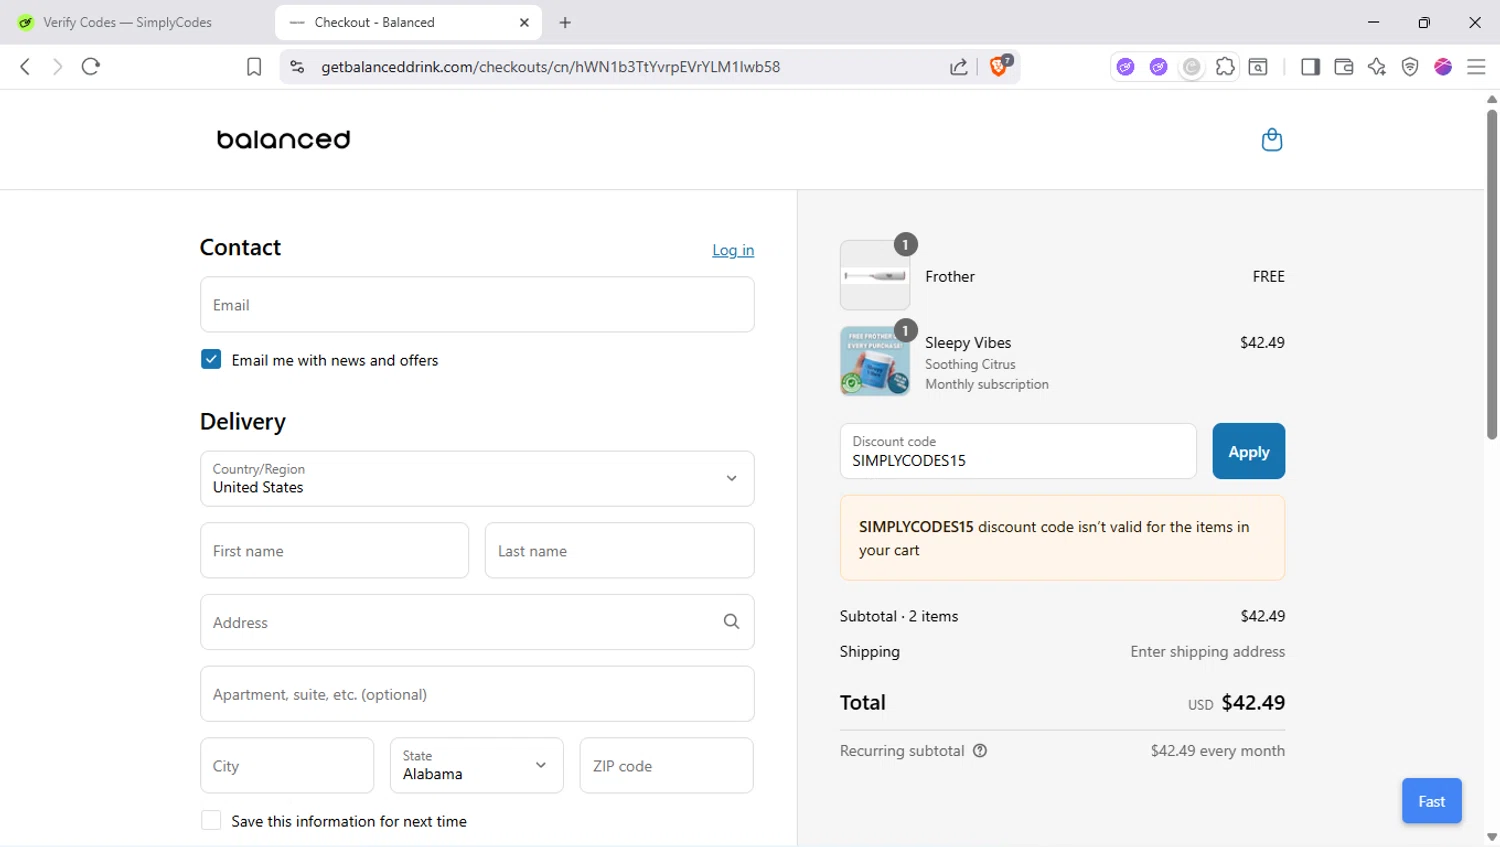Click the blue Fast button

(1432, 801)
